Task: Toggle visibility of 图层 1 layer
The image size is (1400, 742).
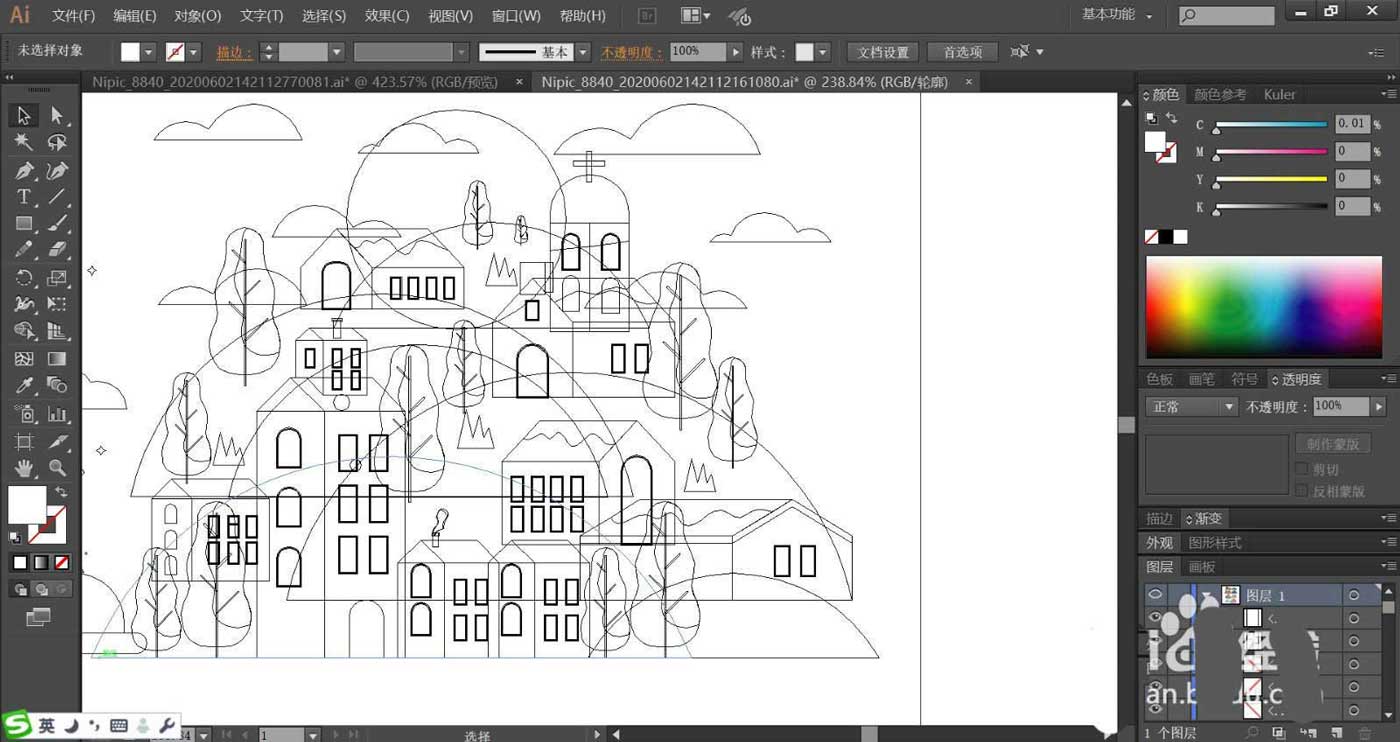Action: 1155,595
